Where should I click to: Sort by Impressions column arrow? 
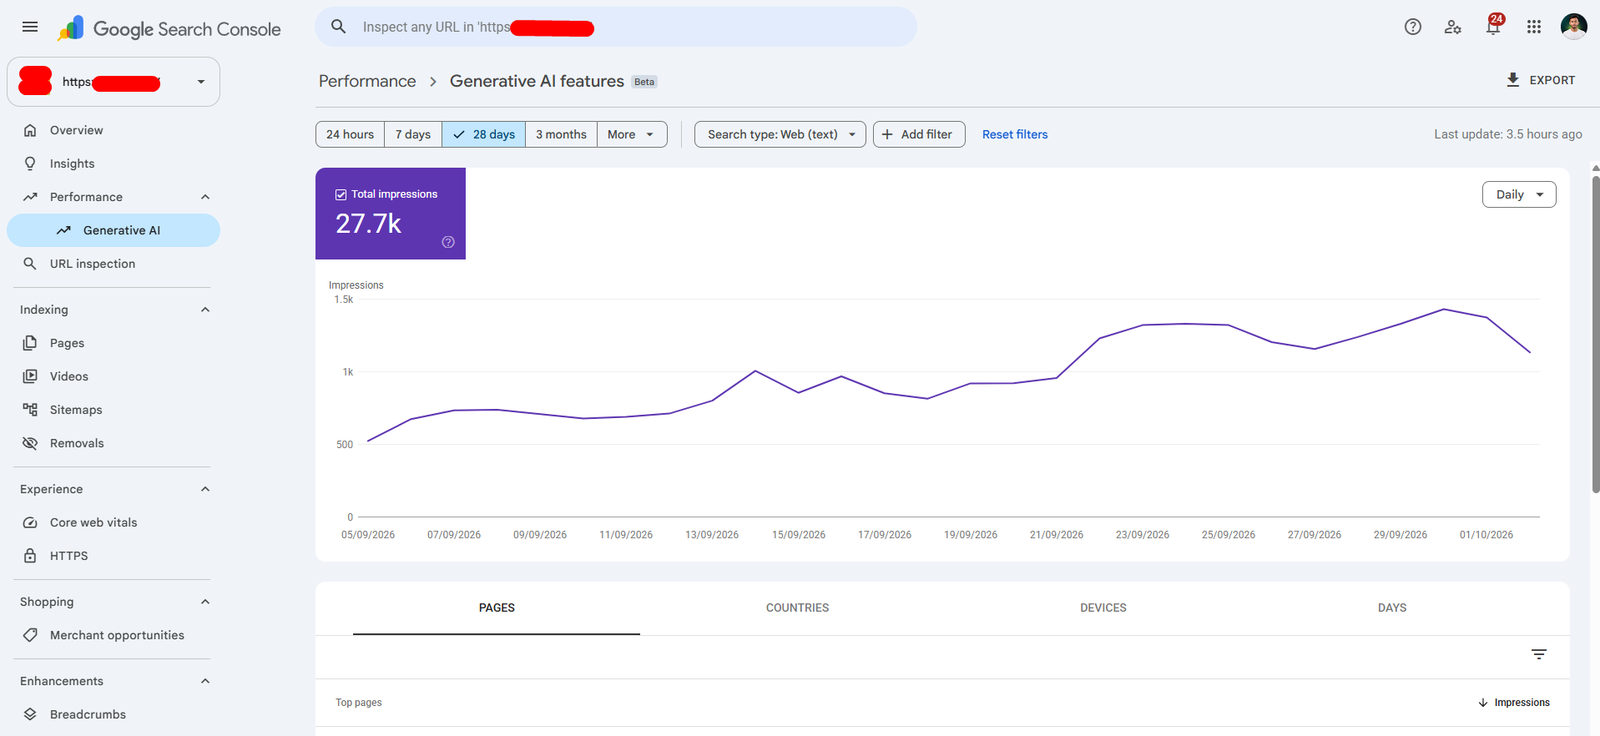[x=1483, y=703]
